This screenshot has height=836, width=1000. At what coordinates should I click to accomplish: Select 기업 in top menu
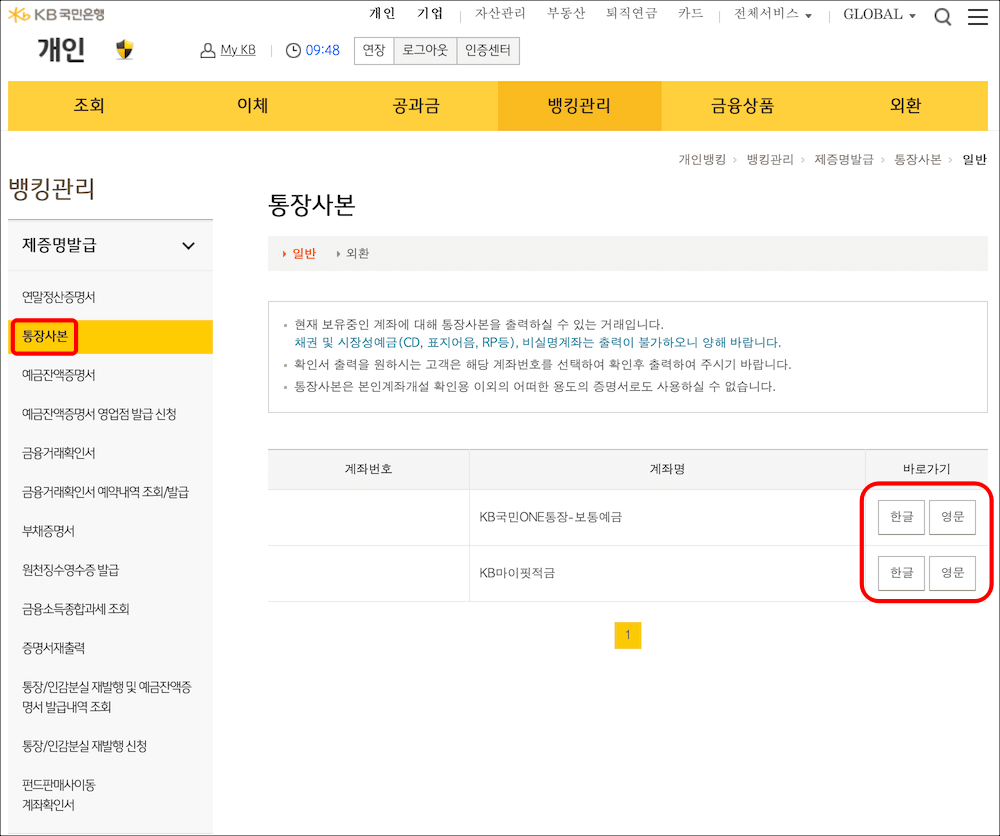pos(430,13)
